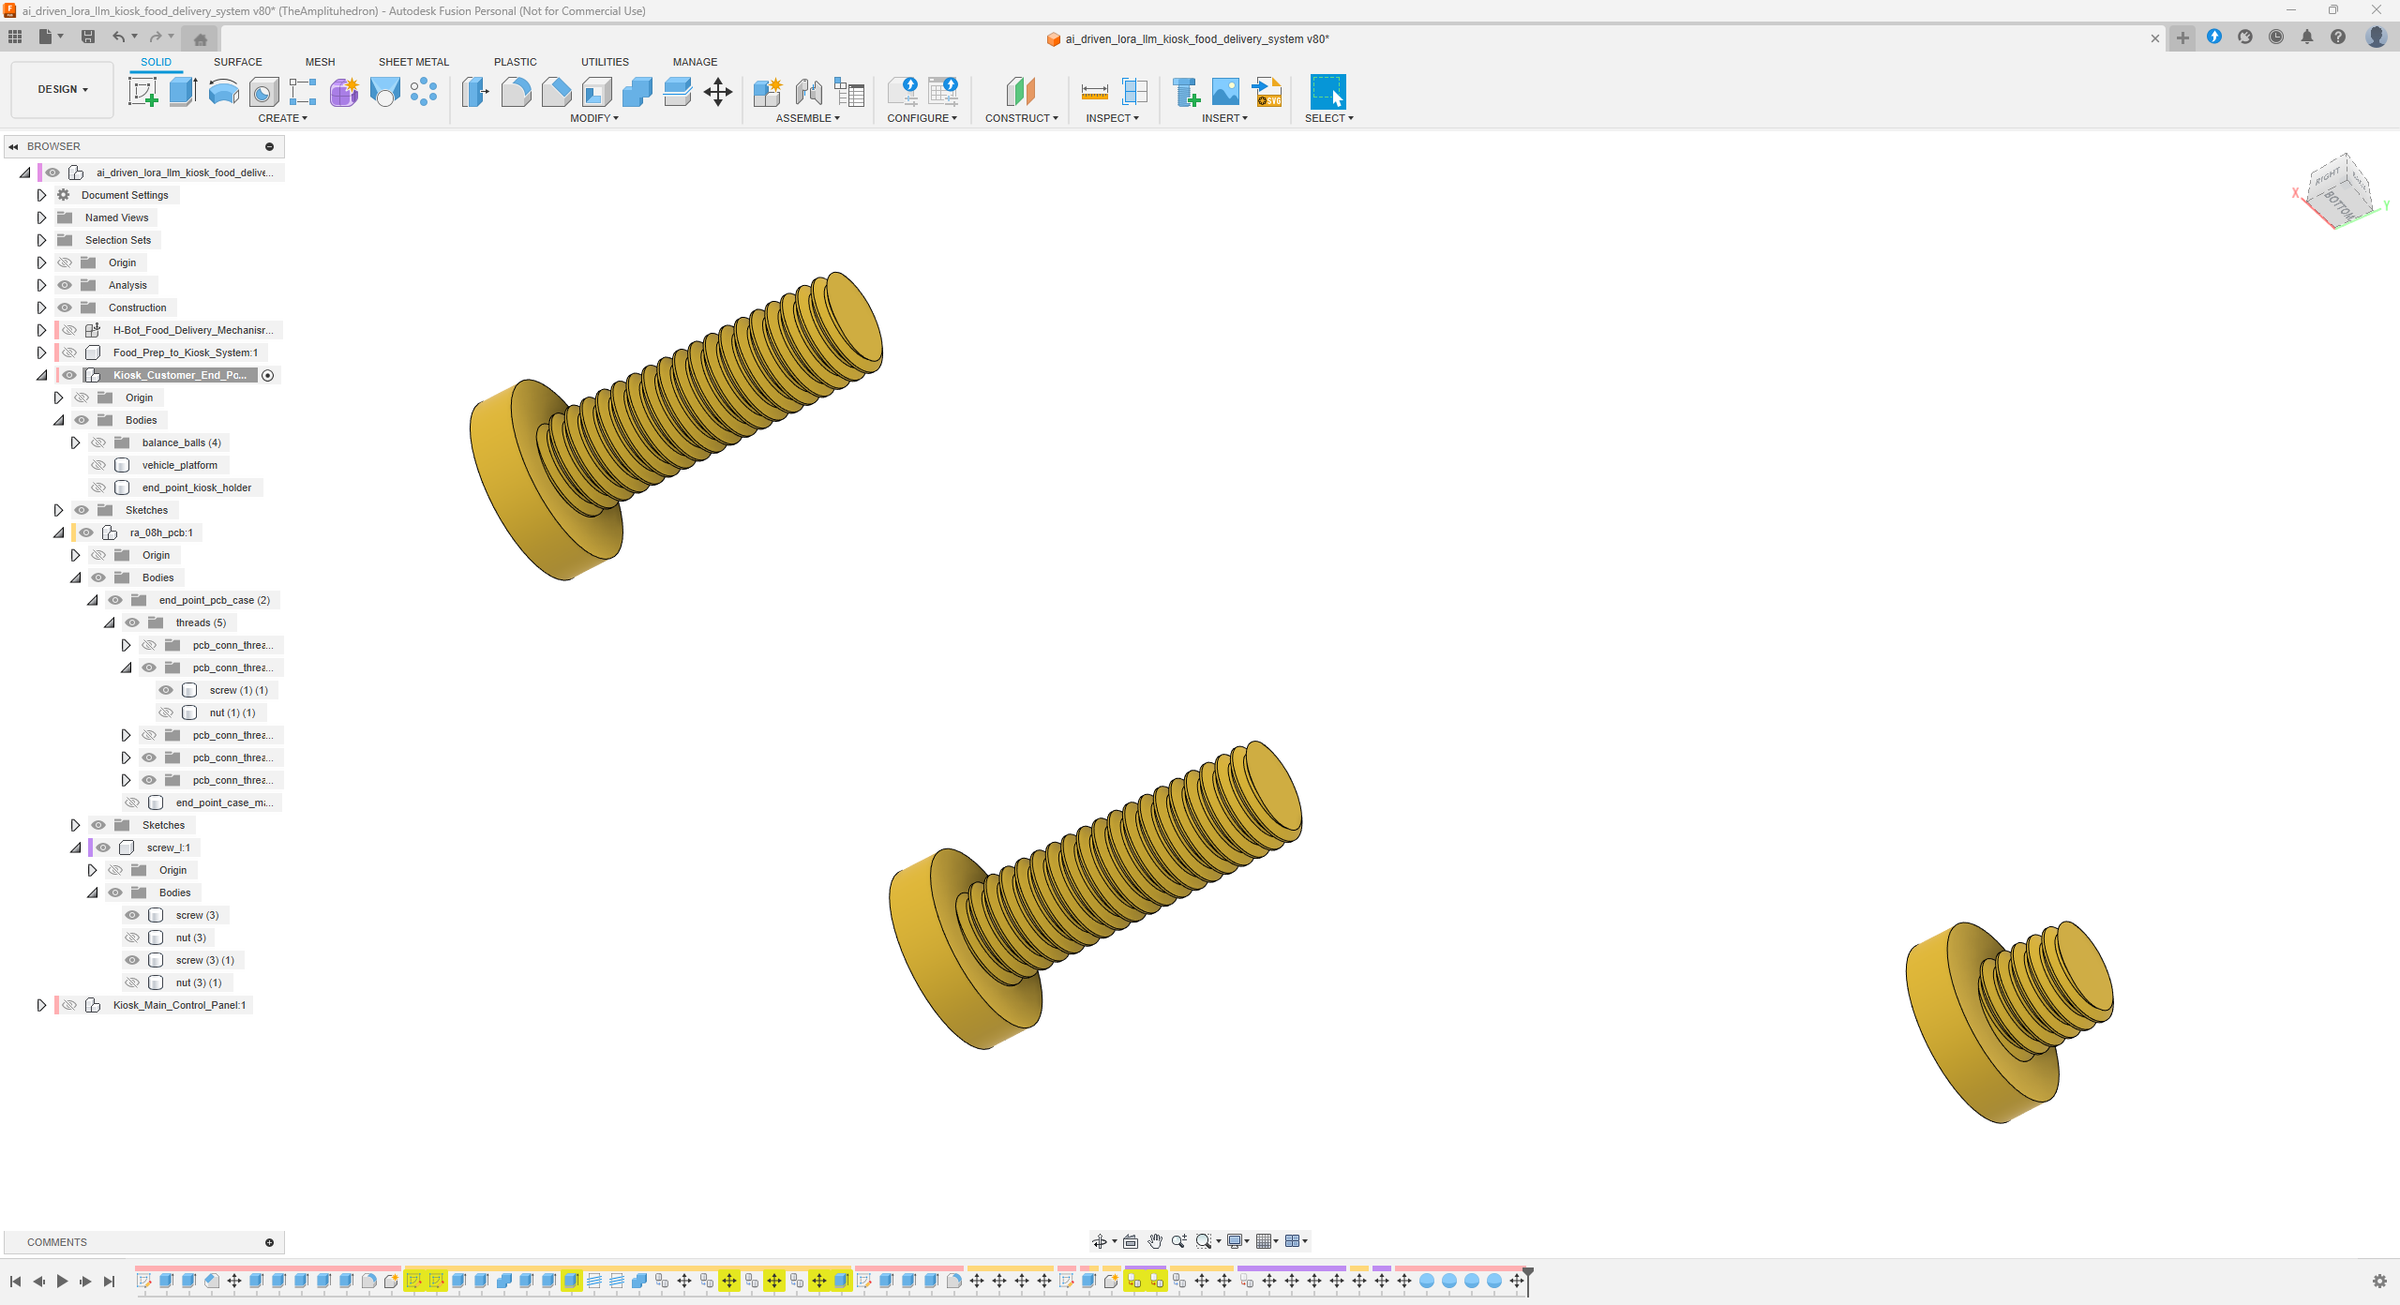Image resolution: width=2400 pixels, height=1305 pixels.
Task: Expand the Kiosk_Main_Control_Panel:1 component
Action: [41, 1005]
